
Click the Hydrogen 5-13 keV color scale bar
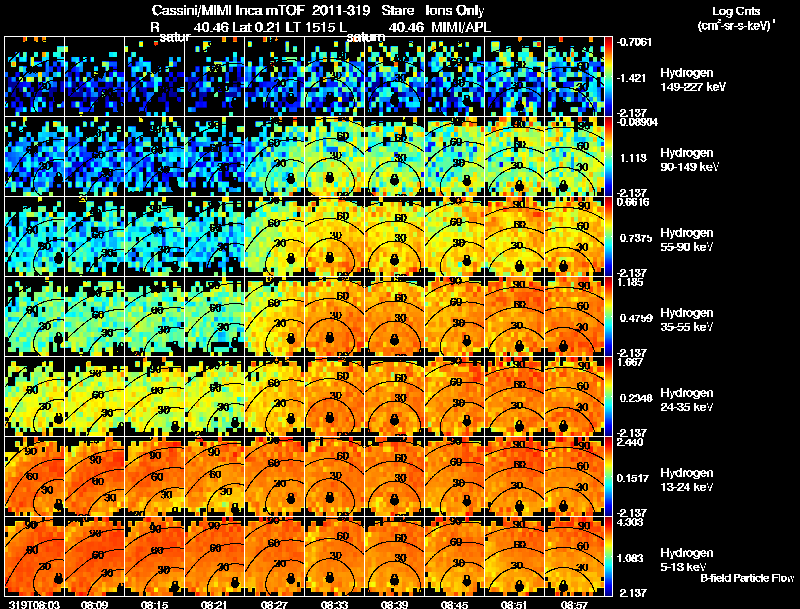pos(608,556)
